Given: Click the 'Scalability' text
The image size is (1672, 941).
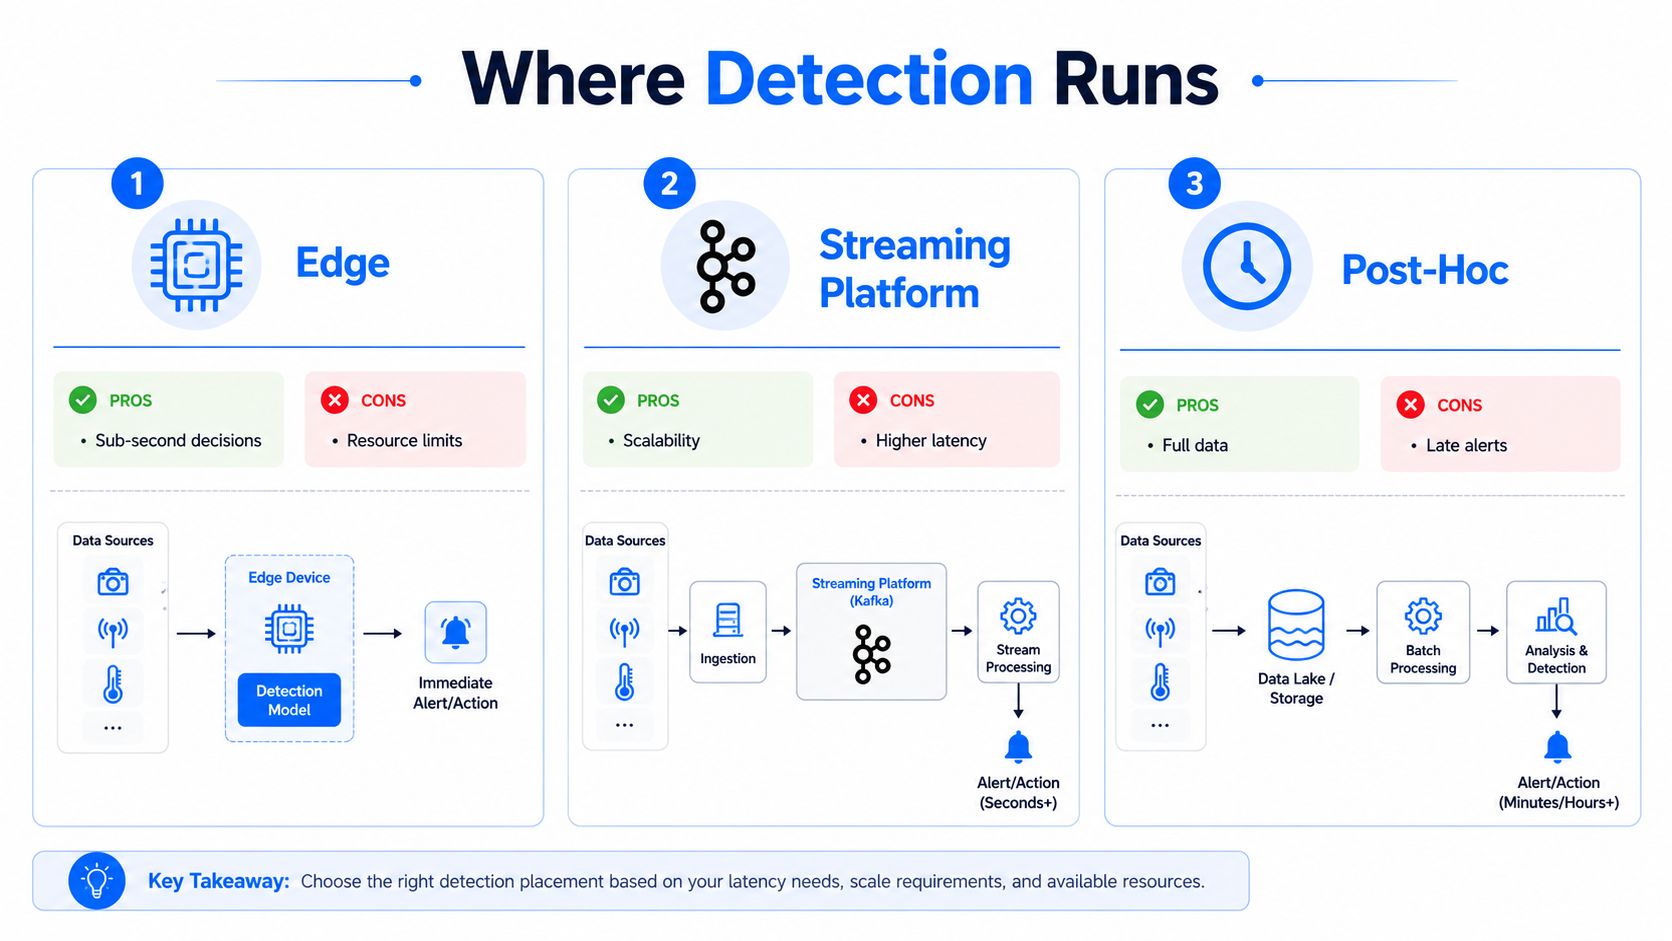Looking at the screenshot, I should [661, 441].
